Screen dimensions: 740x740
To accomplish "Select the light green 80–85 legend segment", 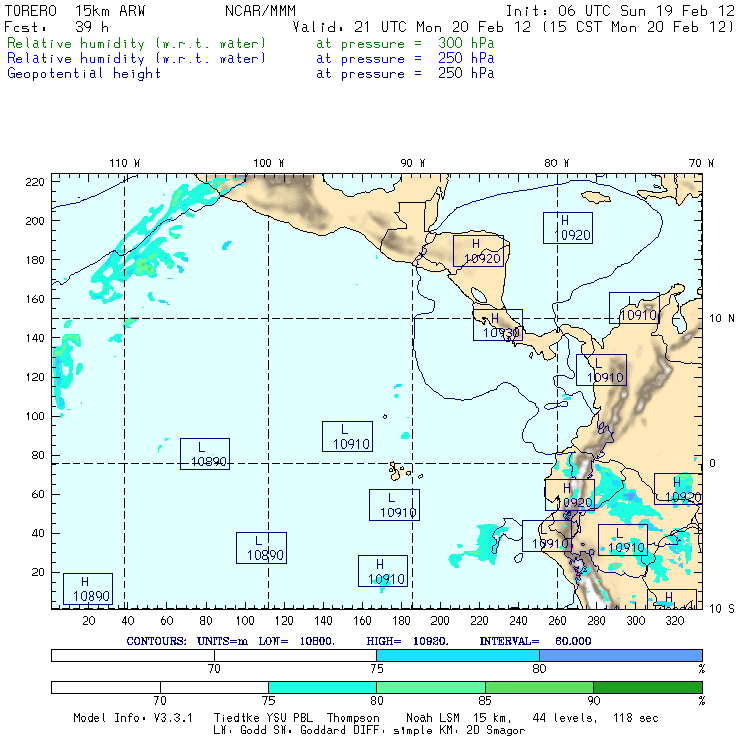I will coord(430,688).
